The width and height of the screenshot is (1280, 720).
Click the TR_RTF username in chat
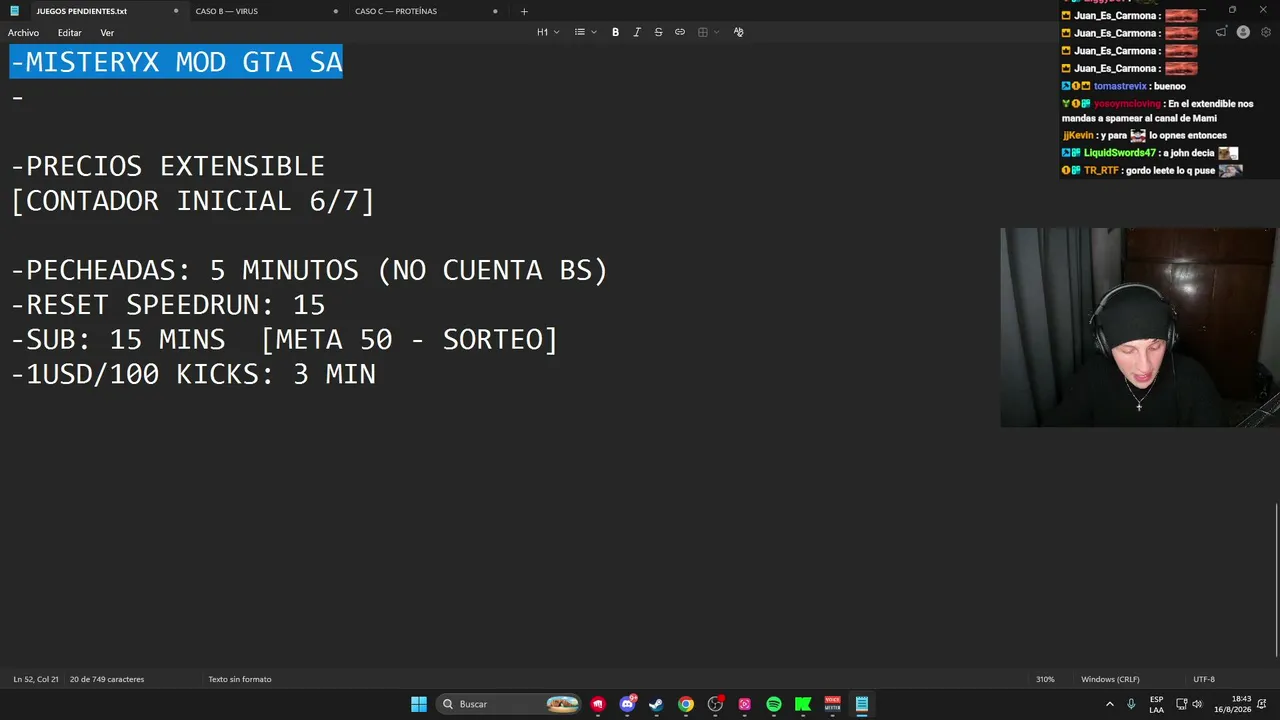coord(1101,171)
